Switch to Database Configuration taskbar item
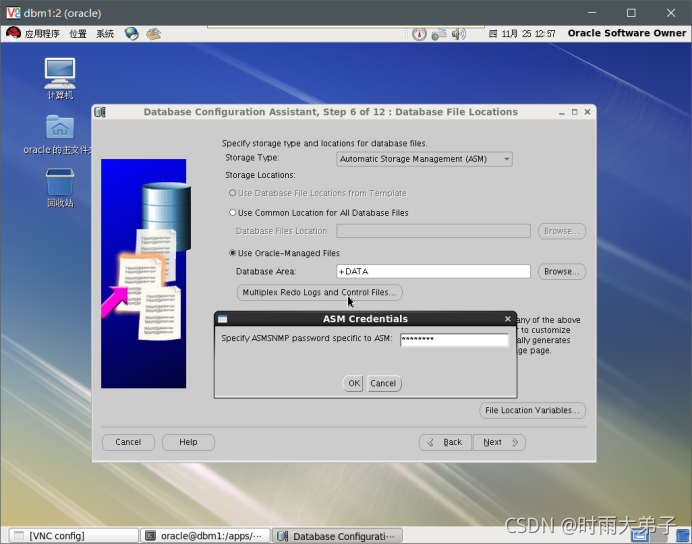 coord(337,536)
